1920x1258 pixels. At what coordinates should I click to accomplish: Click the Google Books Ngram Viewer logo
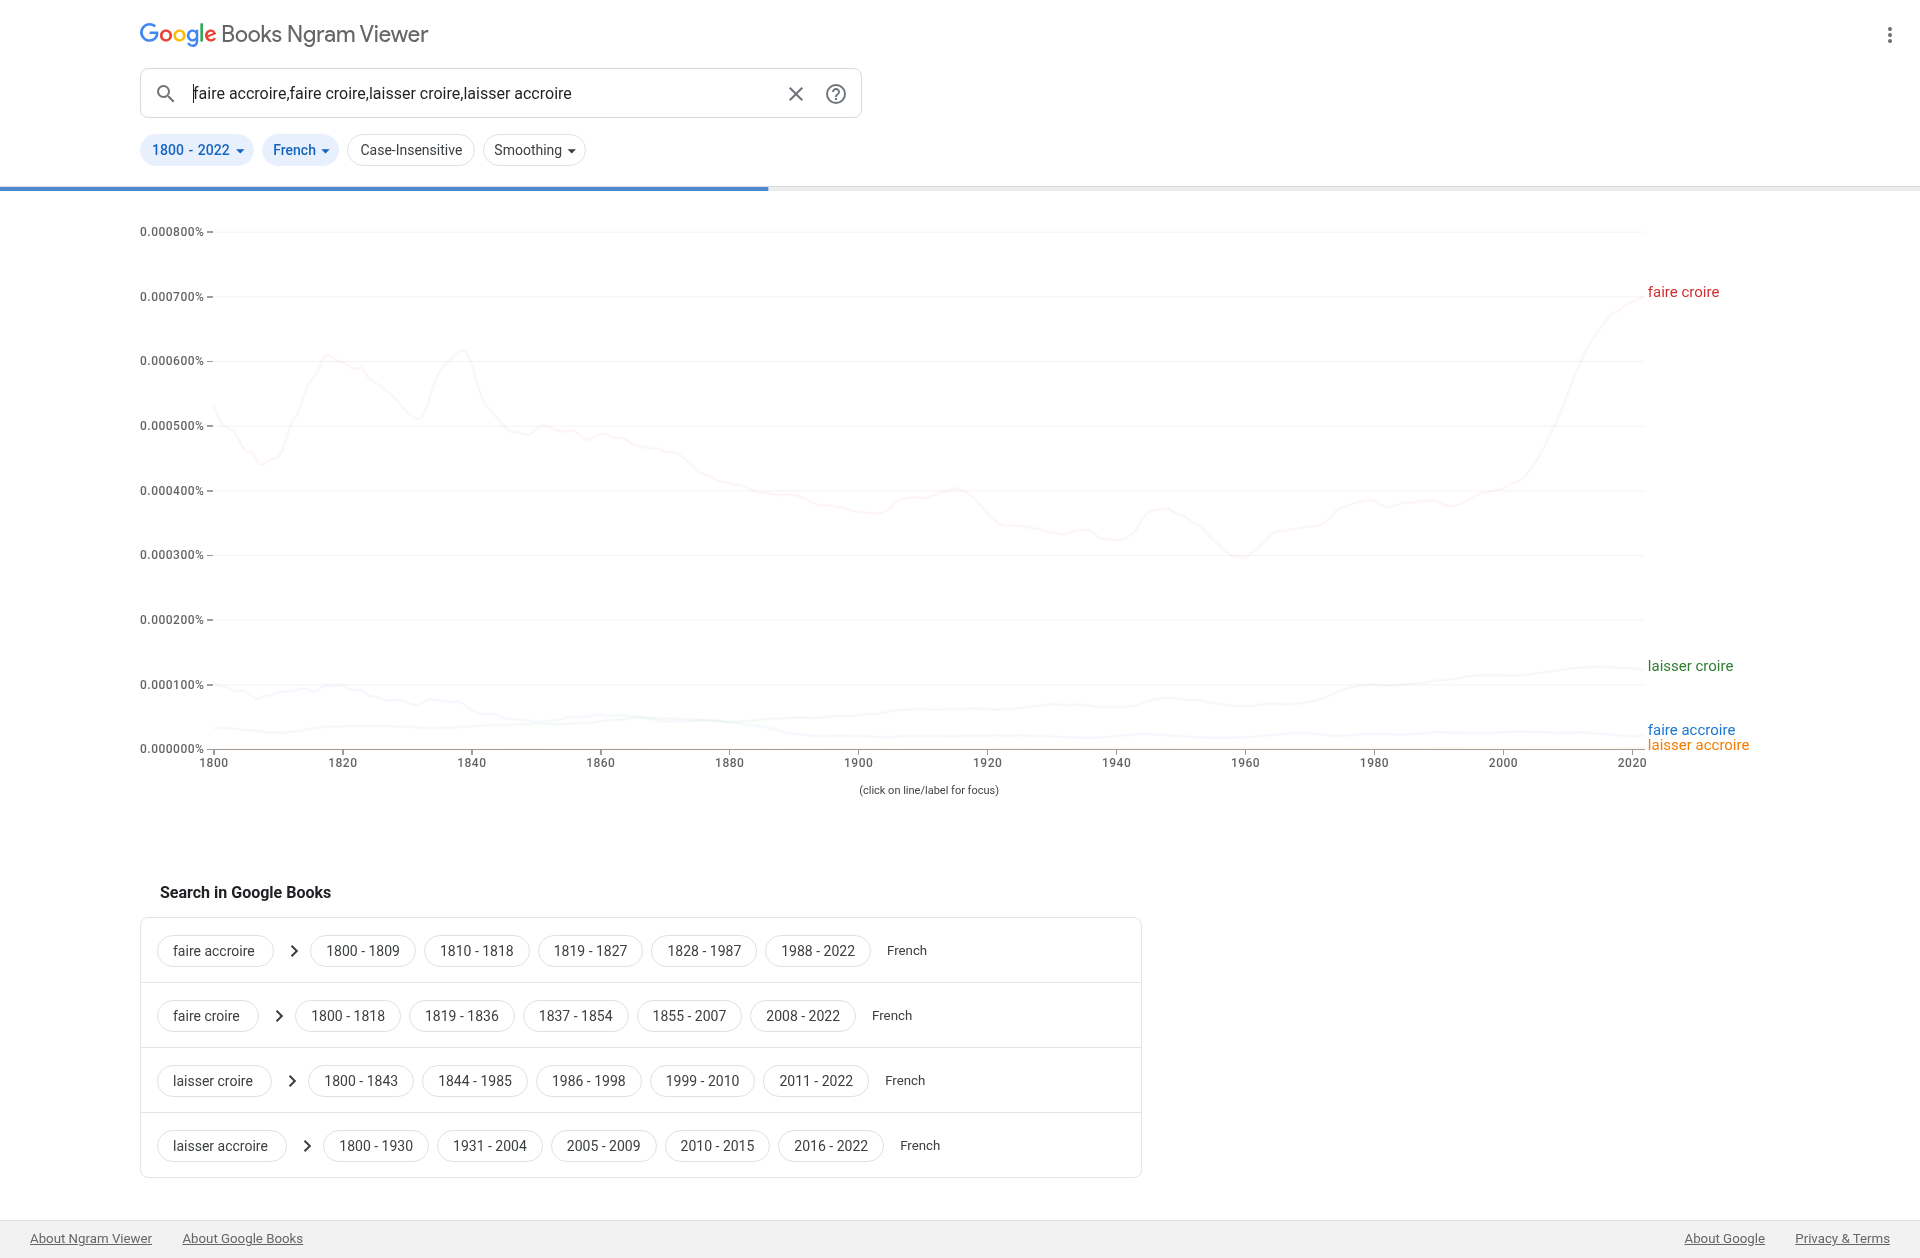tap(284, 34)
